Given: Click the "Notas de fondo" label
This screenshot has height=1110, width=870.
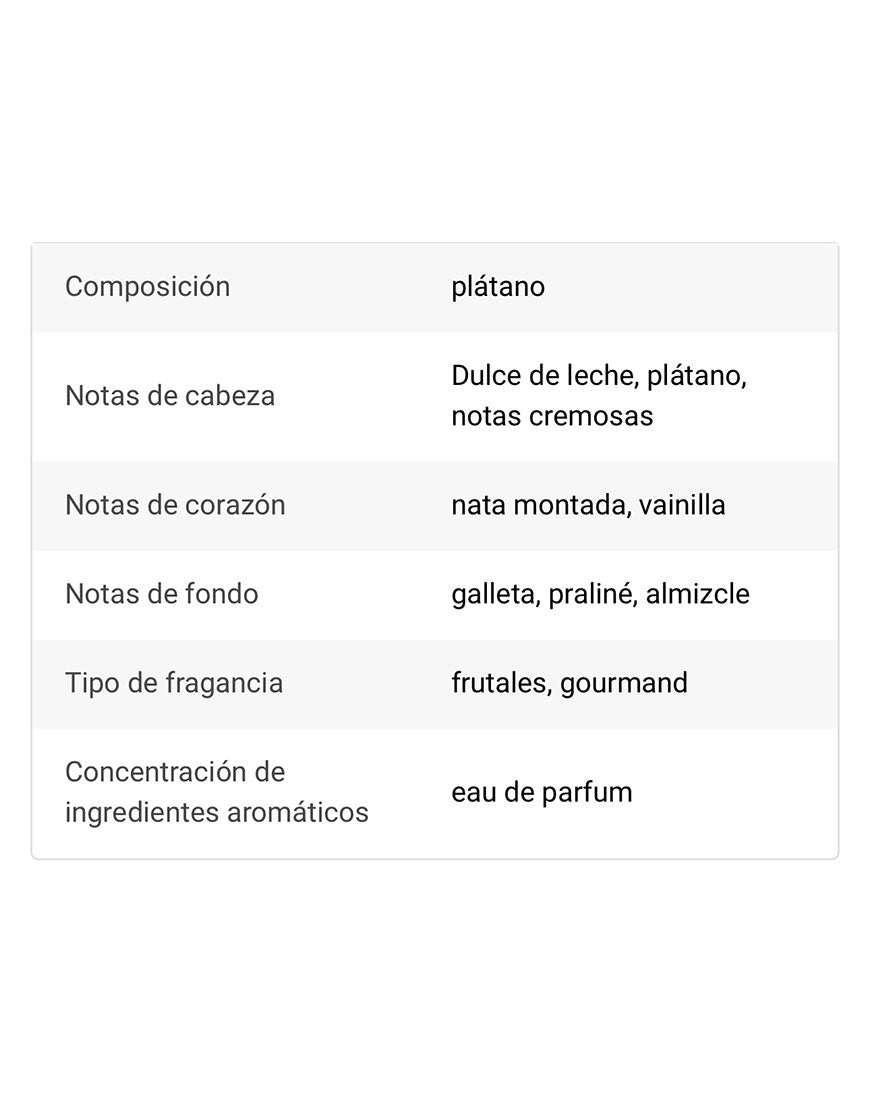Looking at the screenshot, I should [x=162, y=594].
